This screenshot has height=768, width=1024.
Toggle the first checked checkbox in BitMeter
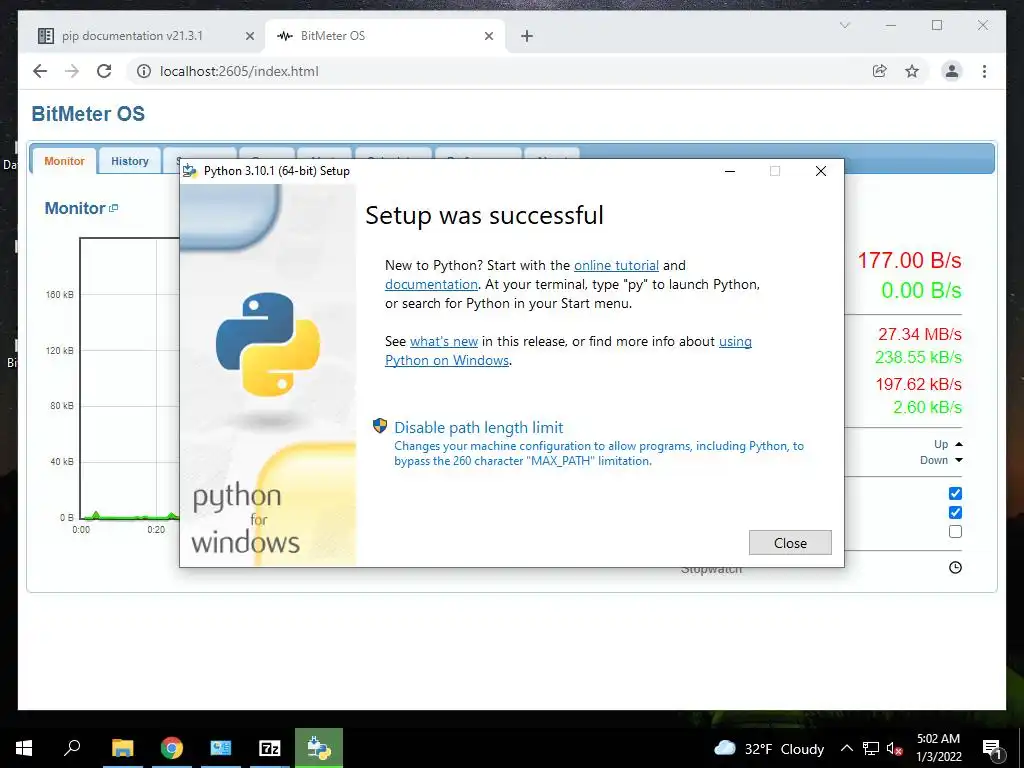click(955, 493)
